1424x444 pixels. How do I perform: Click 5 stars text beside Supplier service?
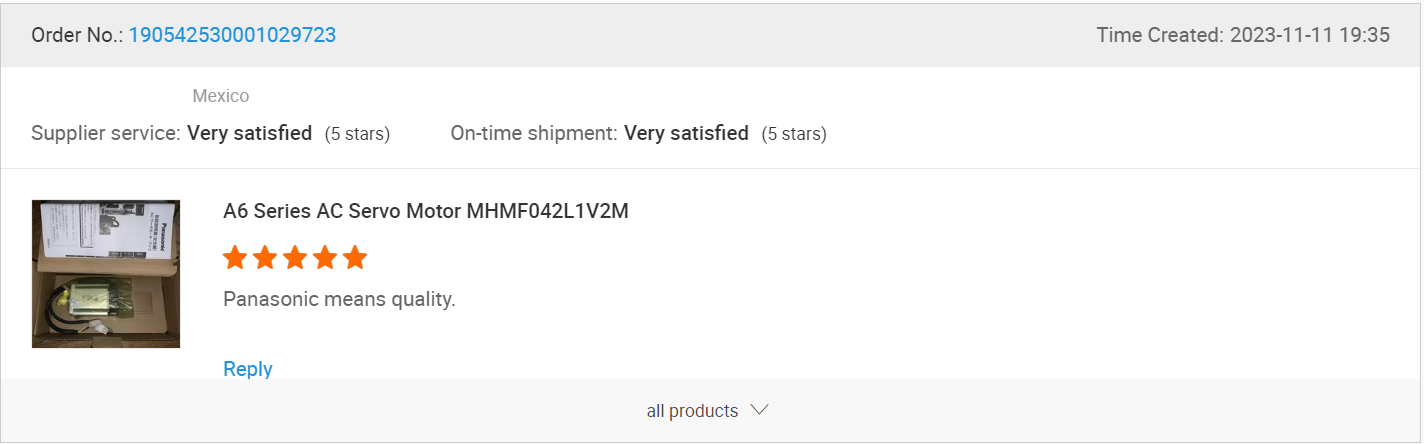[x=357, y=134]
